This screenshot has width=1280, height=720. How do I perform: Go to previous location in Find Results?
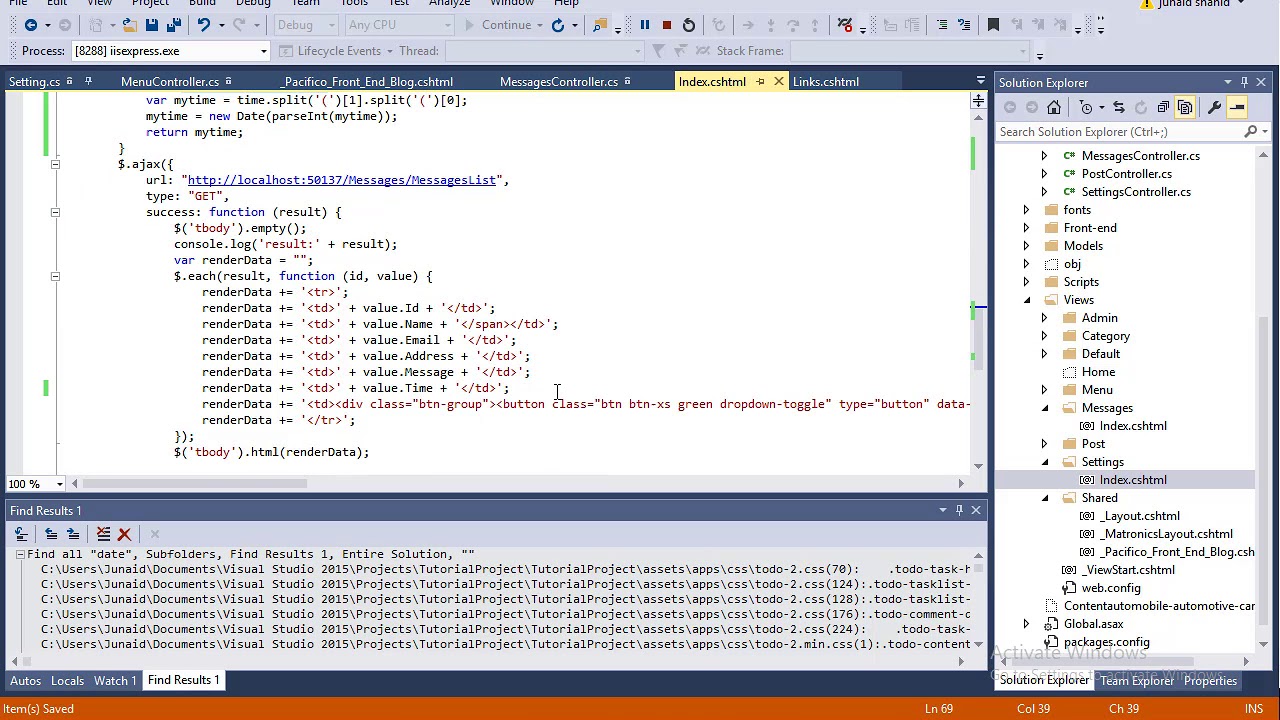(x=51, y=534)
